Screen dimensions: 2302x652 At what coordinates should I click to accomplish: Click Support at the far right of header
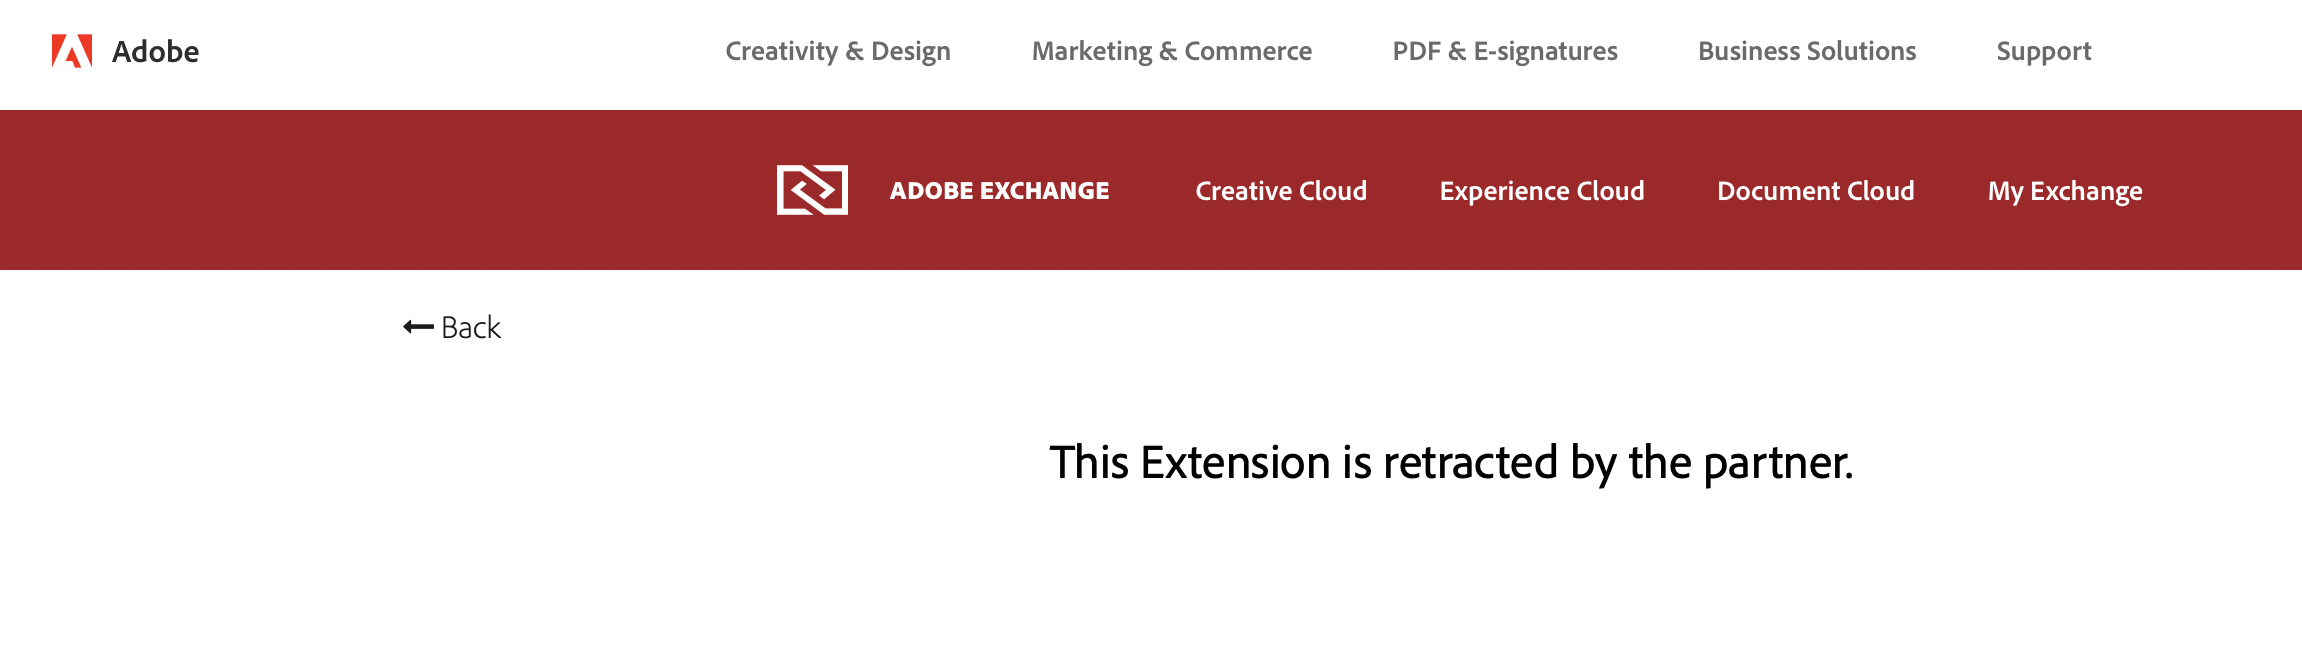(2043, 51)
